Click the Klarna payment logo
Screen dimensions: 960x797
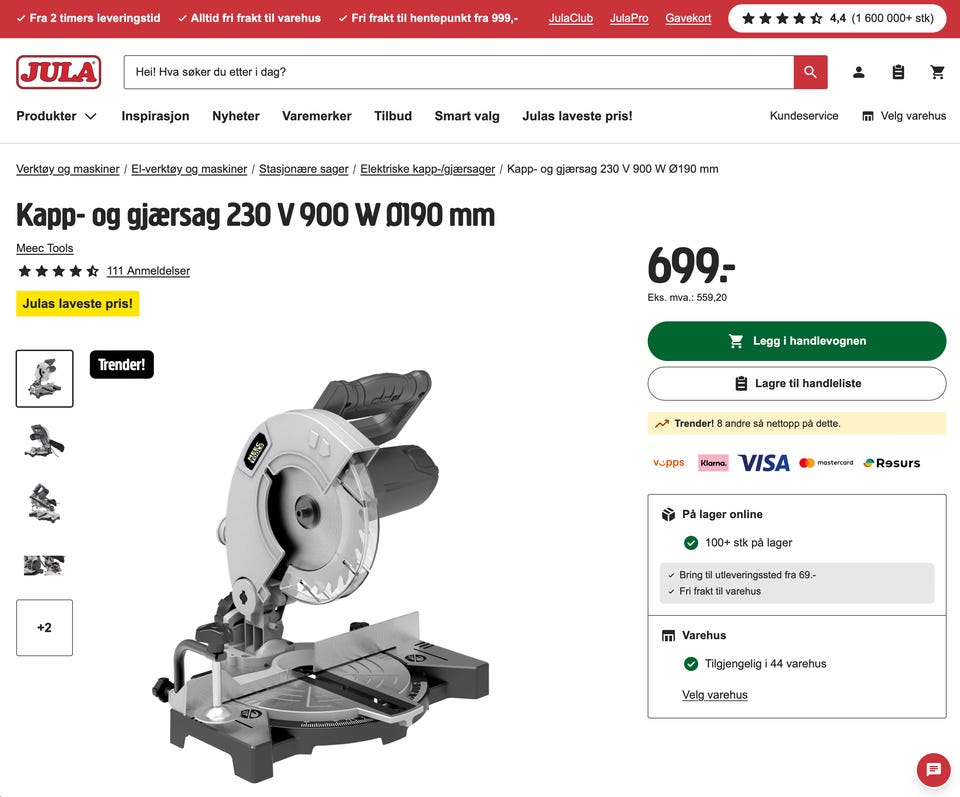click(x=713, y=463)
